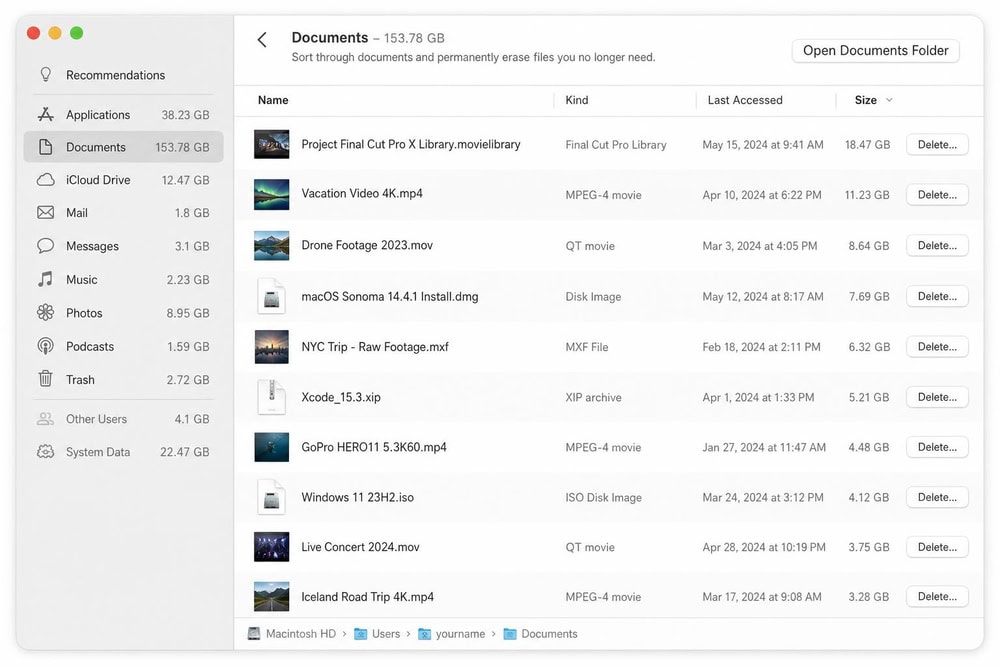Click the Documents folder icon in path bar
The width and height of the screenshot is (1000, 667).
click(x=510, y=634)
